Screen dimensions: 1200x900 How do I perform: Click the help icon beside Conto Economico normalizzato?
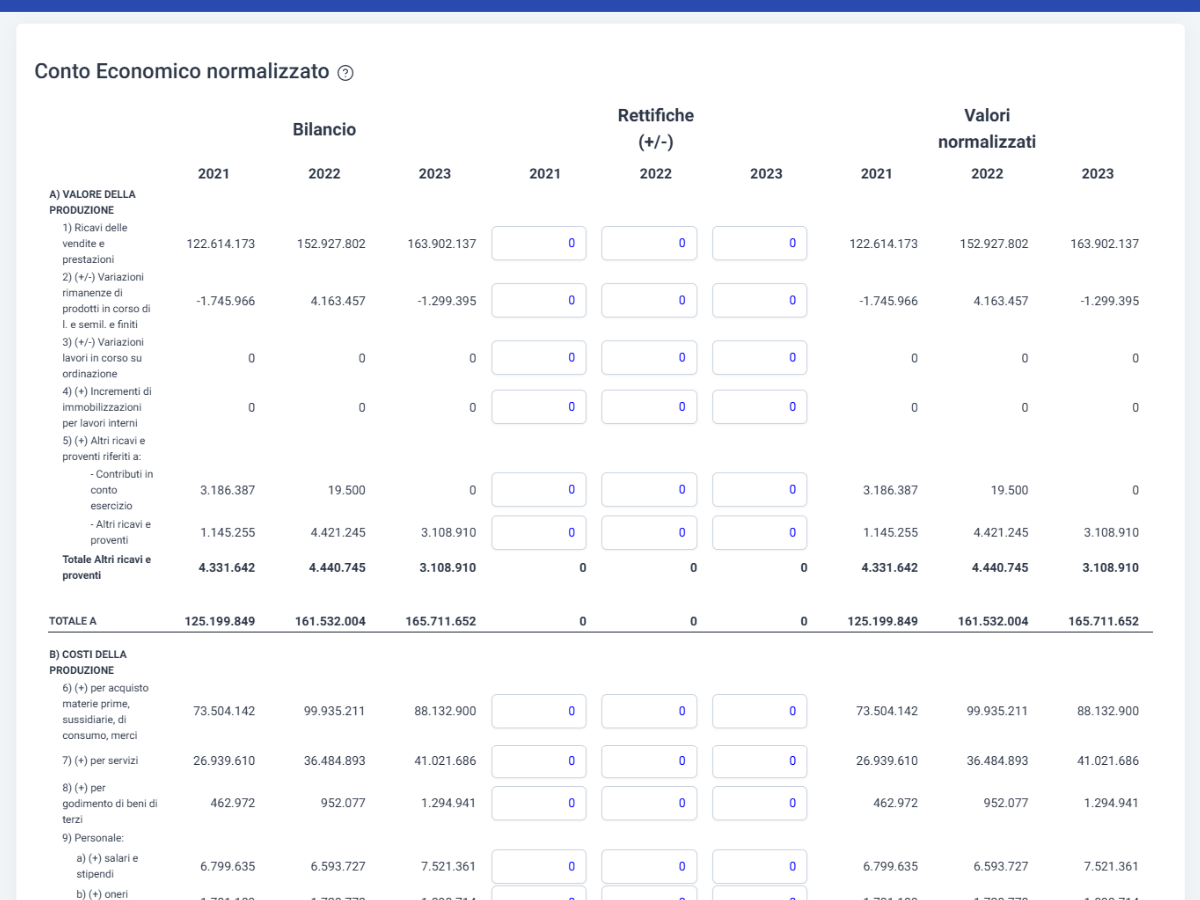pyautogui.click(x=345, y=73)
